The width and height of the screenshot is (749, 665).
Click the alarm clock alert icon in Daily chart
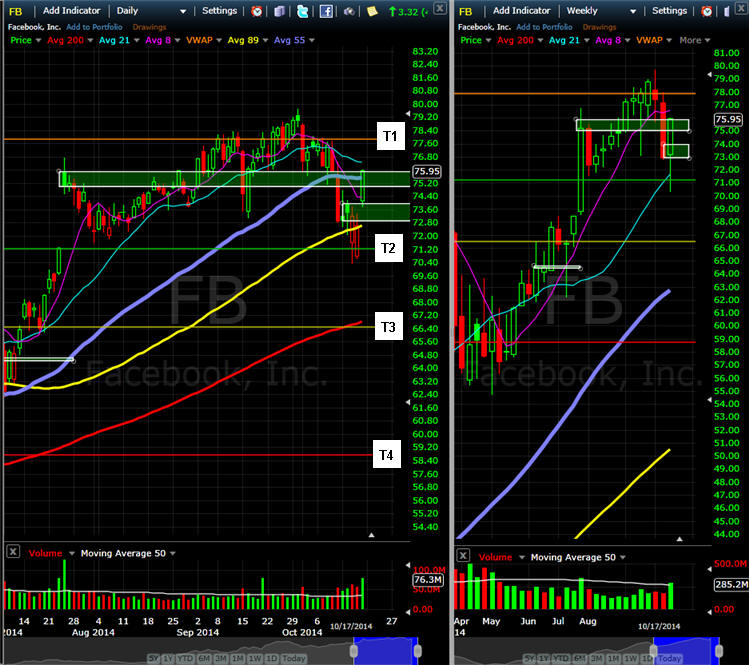tap(257, 11)
